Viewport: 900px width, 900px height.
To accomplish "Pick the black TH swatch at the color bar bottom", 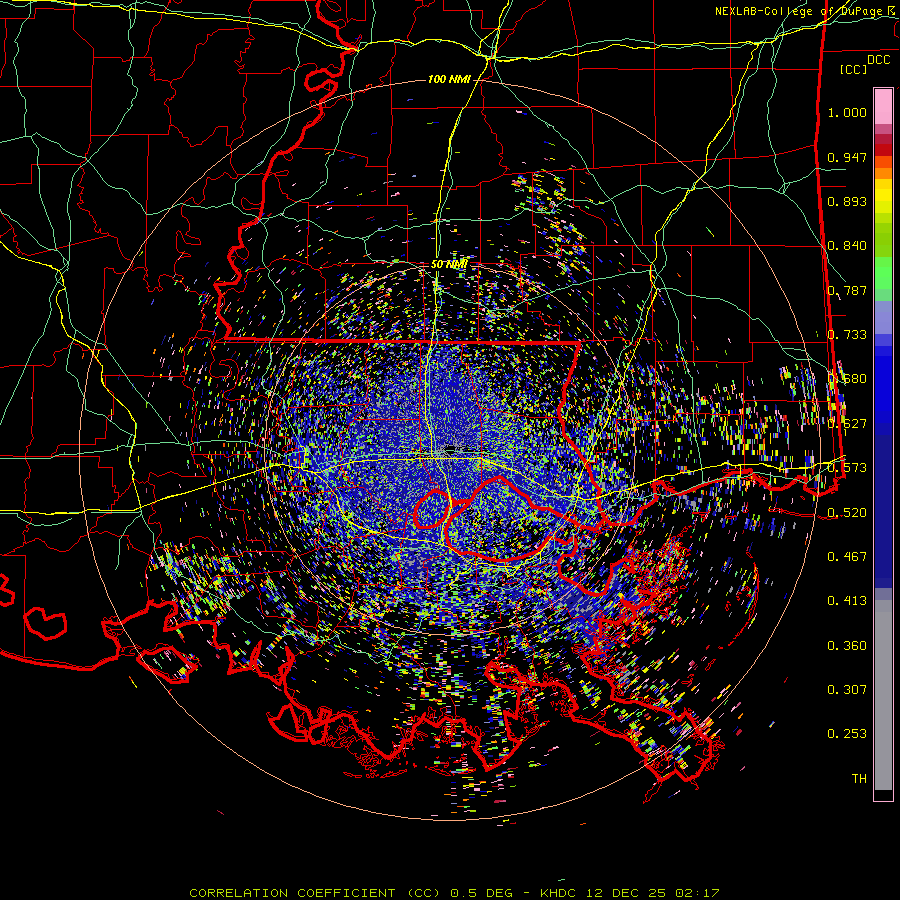I will pyautogui.click(x=883, y=794).
